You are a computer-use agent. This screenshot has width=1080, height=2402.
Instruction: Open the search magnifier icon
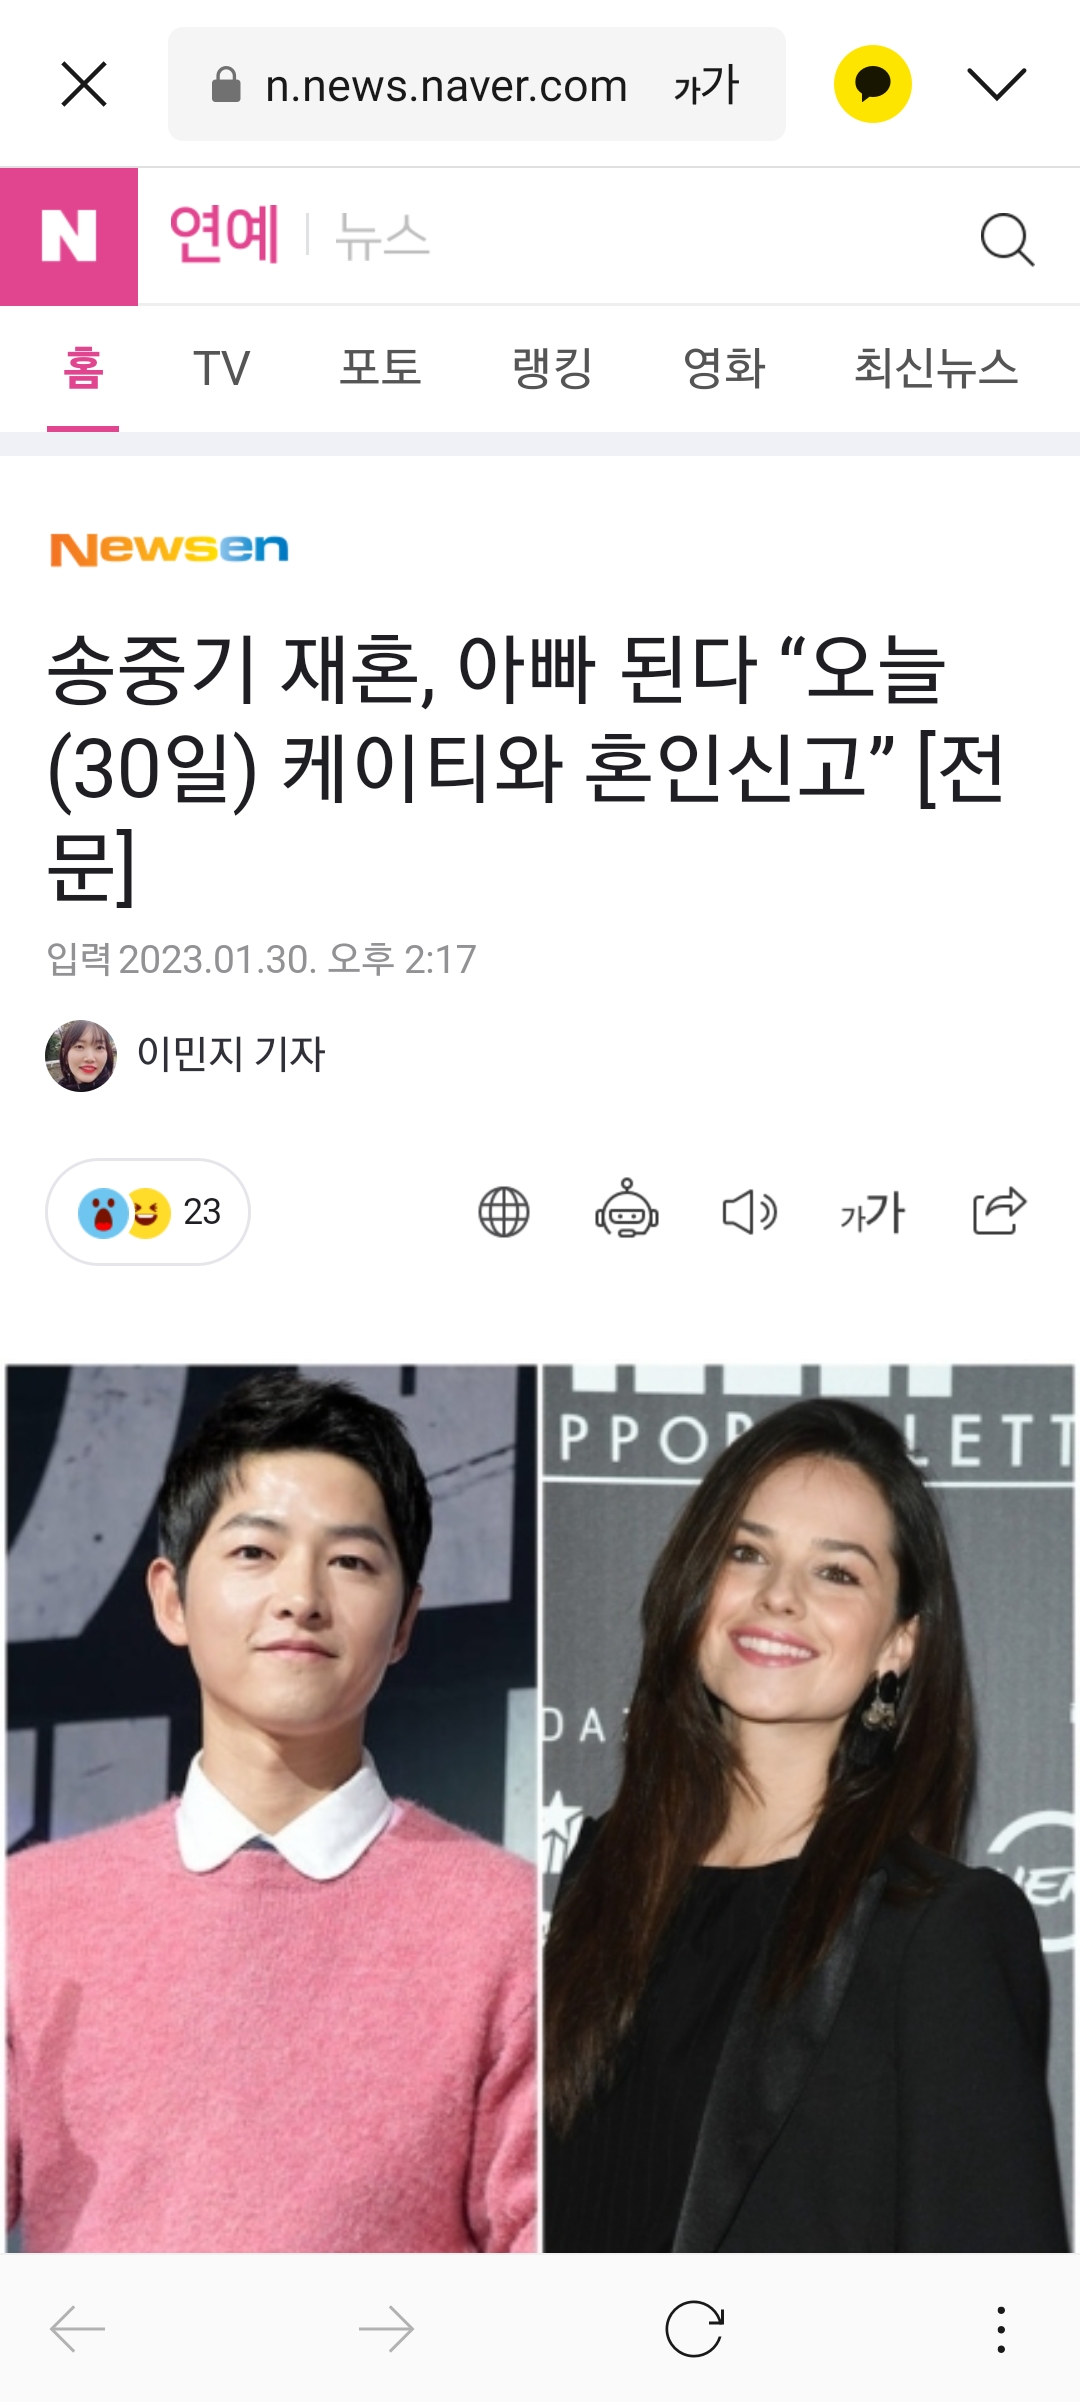click(x=1007, y=239)
